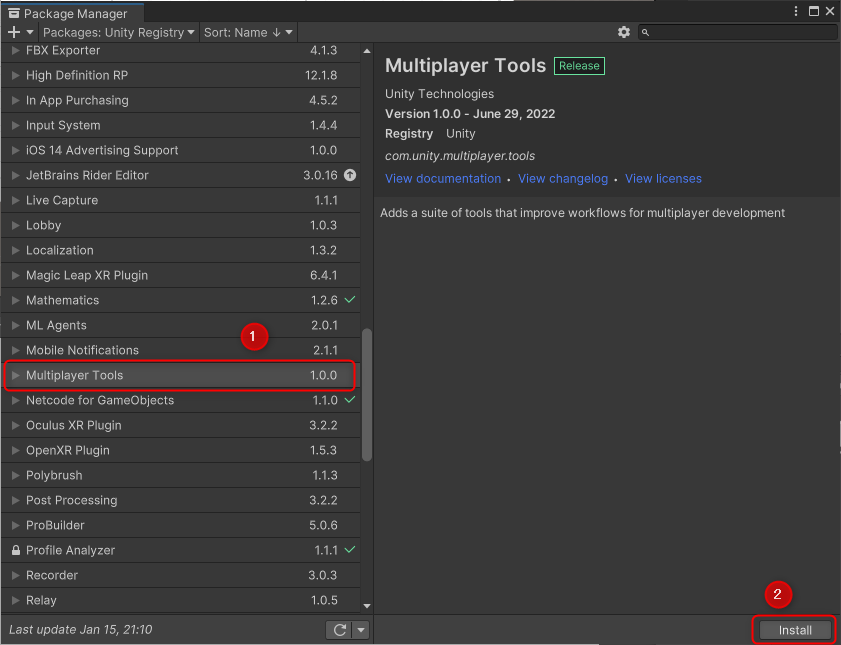Expand the Multiplayer Tools package entry
The image size is (841, 645).
pos(14,375)
